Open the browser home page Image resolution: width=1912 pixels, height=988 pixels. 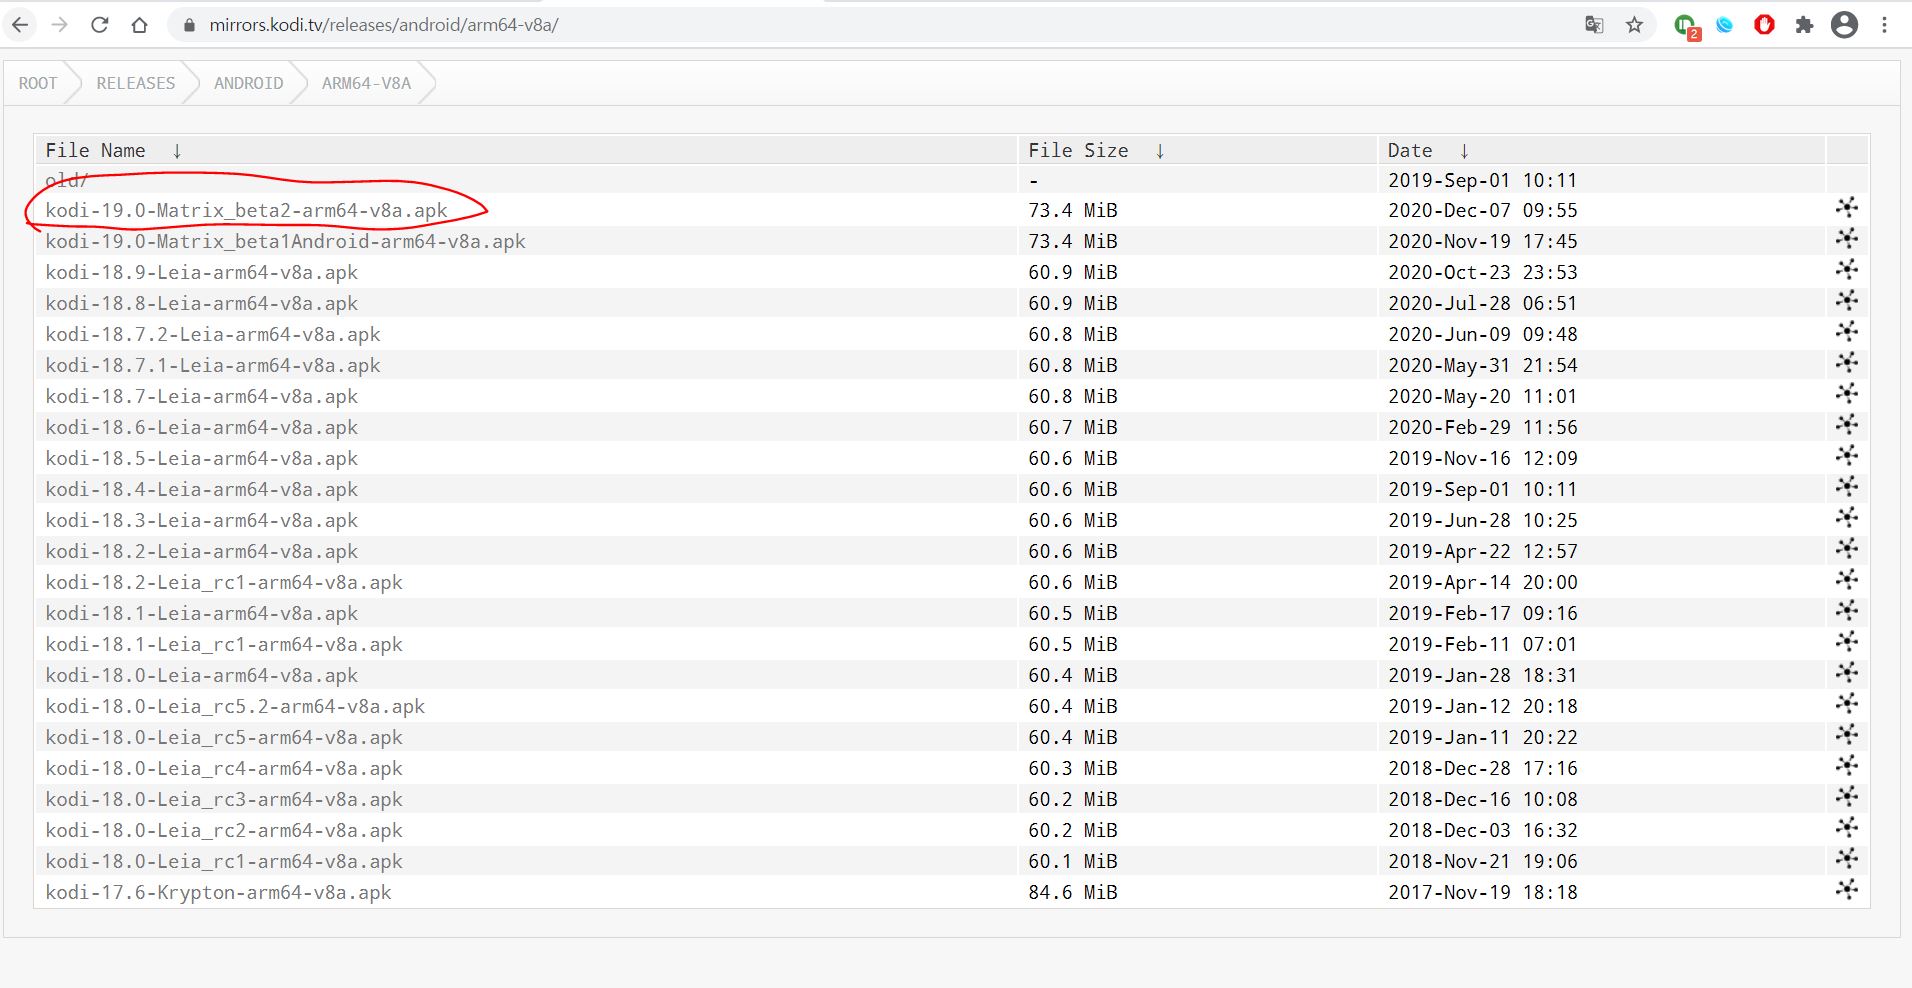click(139, 25)
